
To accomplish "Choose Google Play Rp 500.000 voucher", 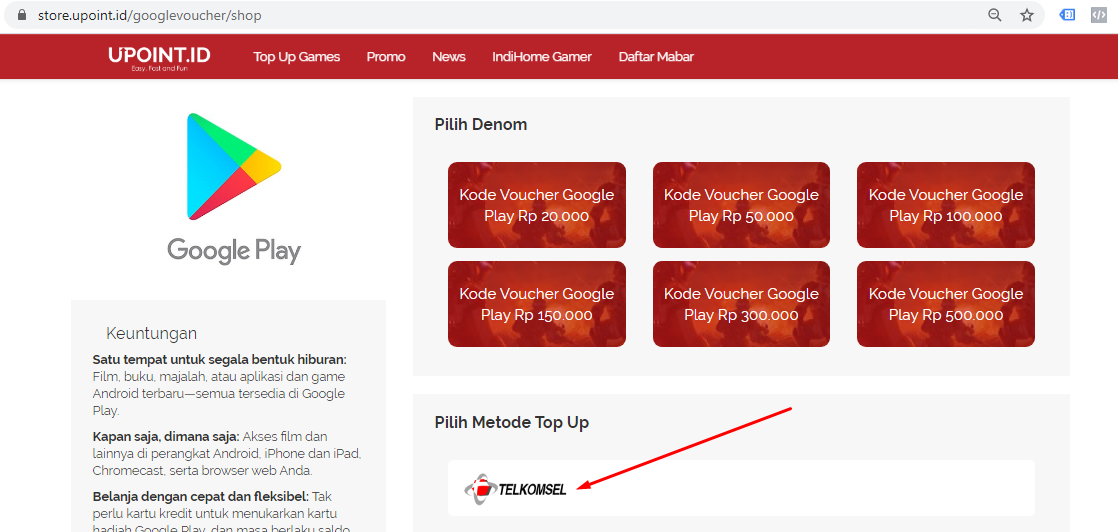I will (945, 304).
